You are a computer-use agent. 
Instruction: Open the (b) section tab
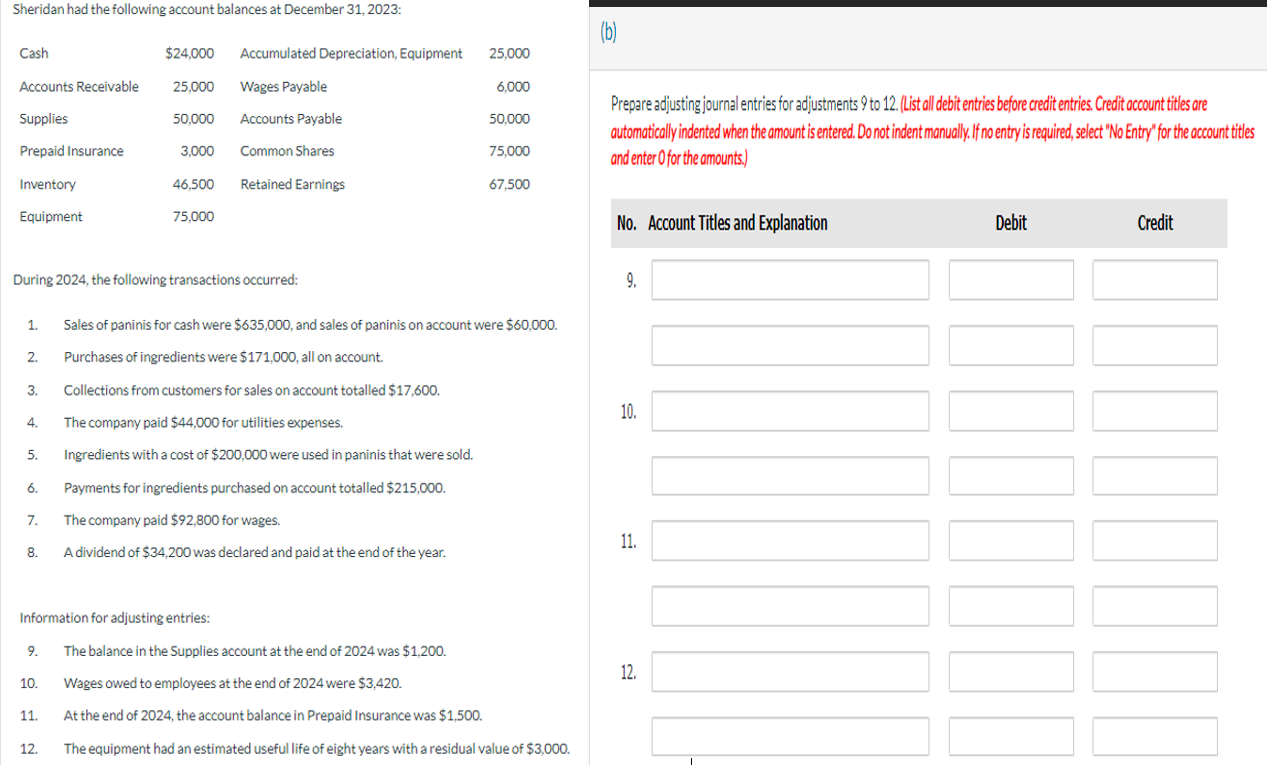click(610, 32)
